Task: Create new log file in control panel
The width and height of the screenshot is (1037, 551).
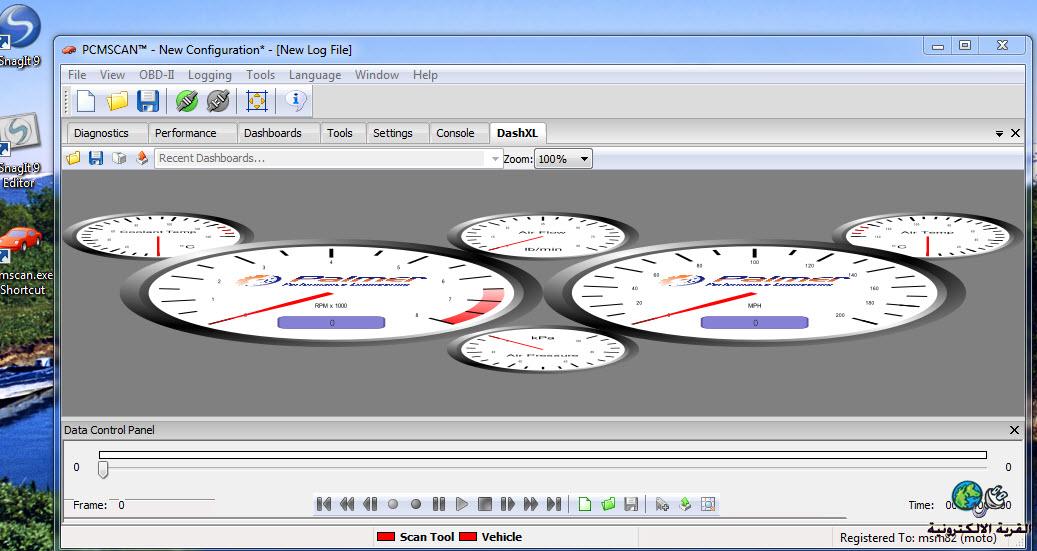Action: (x=585, y=504)
